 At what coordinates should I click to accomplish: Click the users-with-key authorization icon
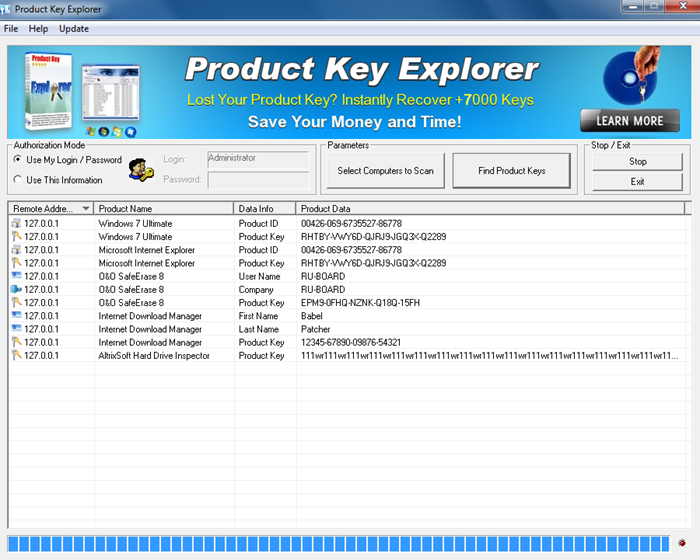point(141,170)
